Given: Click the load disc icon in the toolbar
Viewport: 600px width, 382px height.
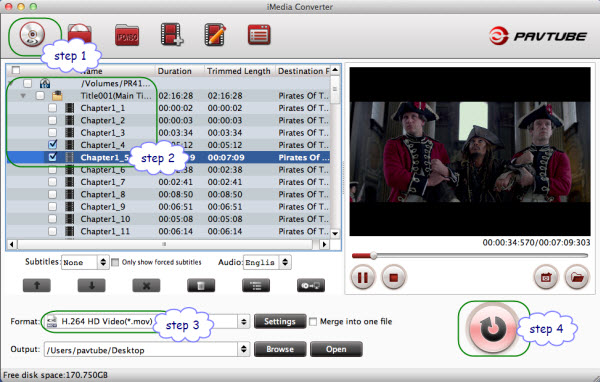Looking at the screenshot, I should point(32,34).
